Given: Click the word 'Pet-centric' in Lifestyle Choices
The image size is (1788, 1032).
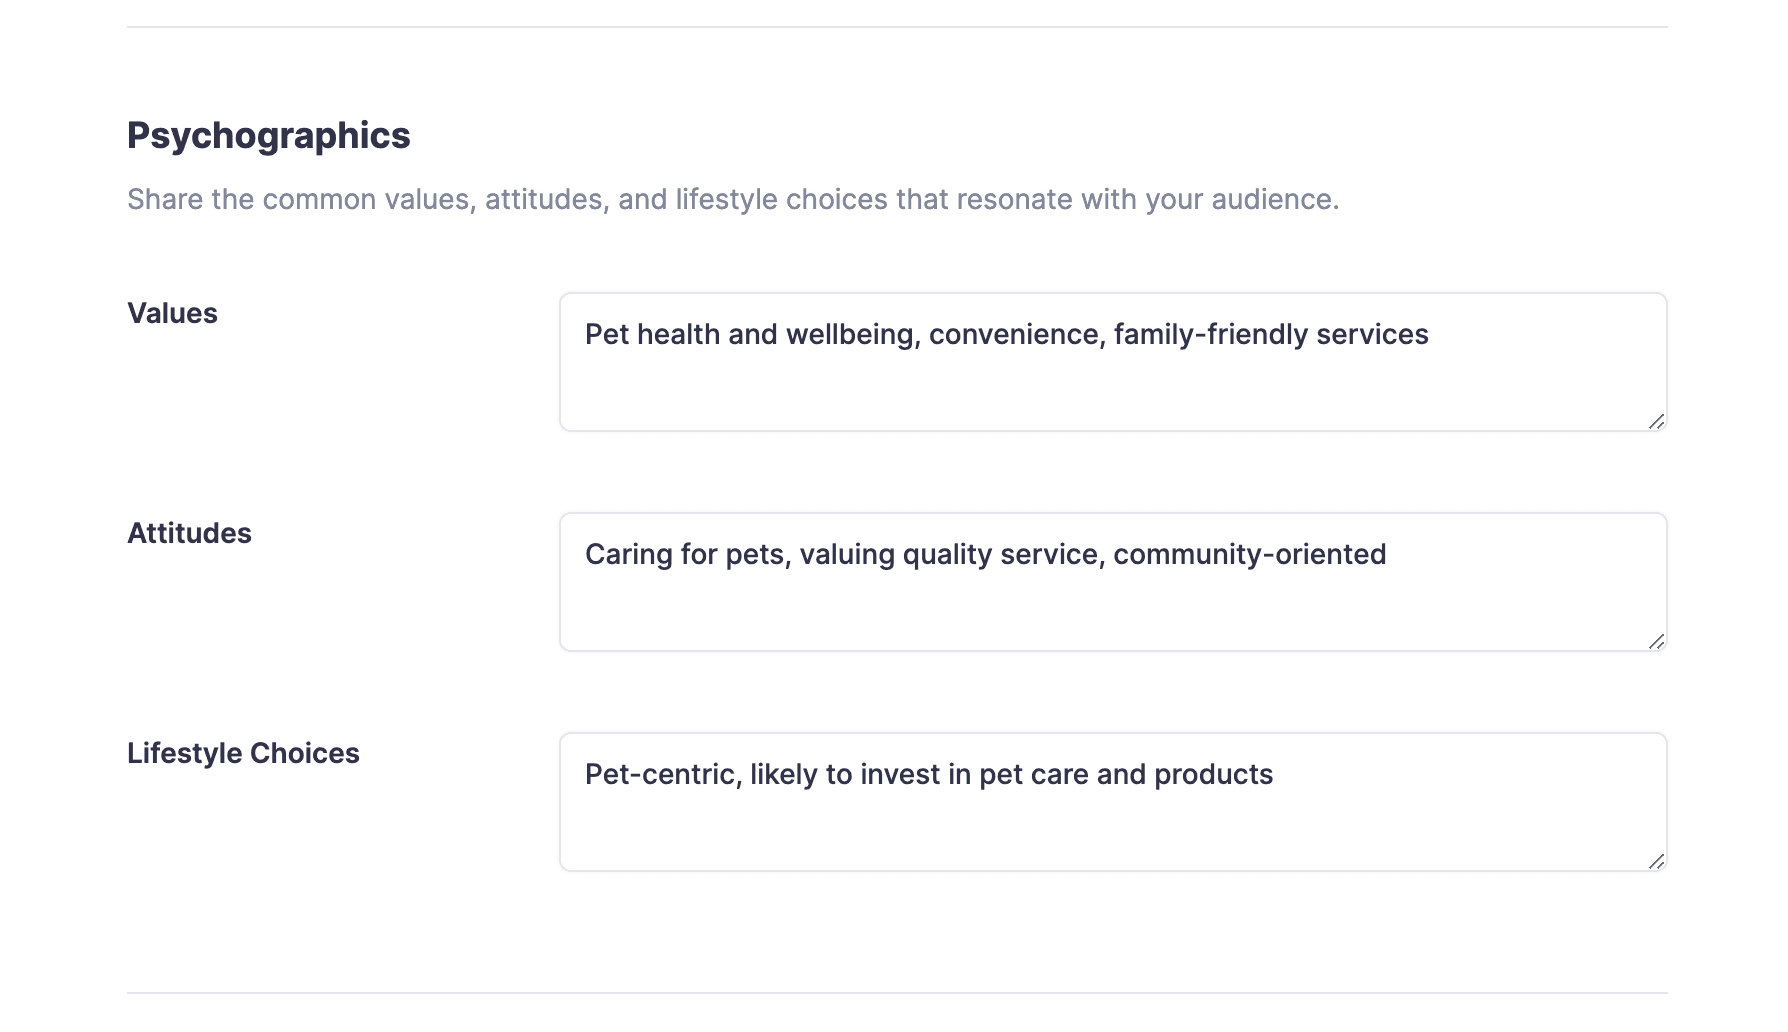Looking at the screenshot, I should click(660, 775).
